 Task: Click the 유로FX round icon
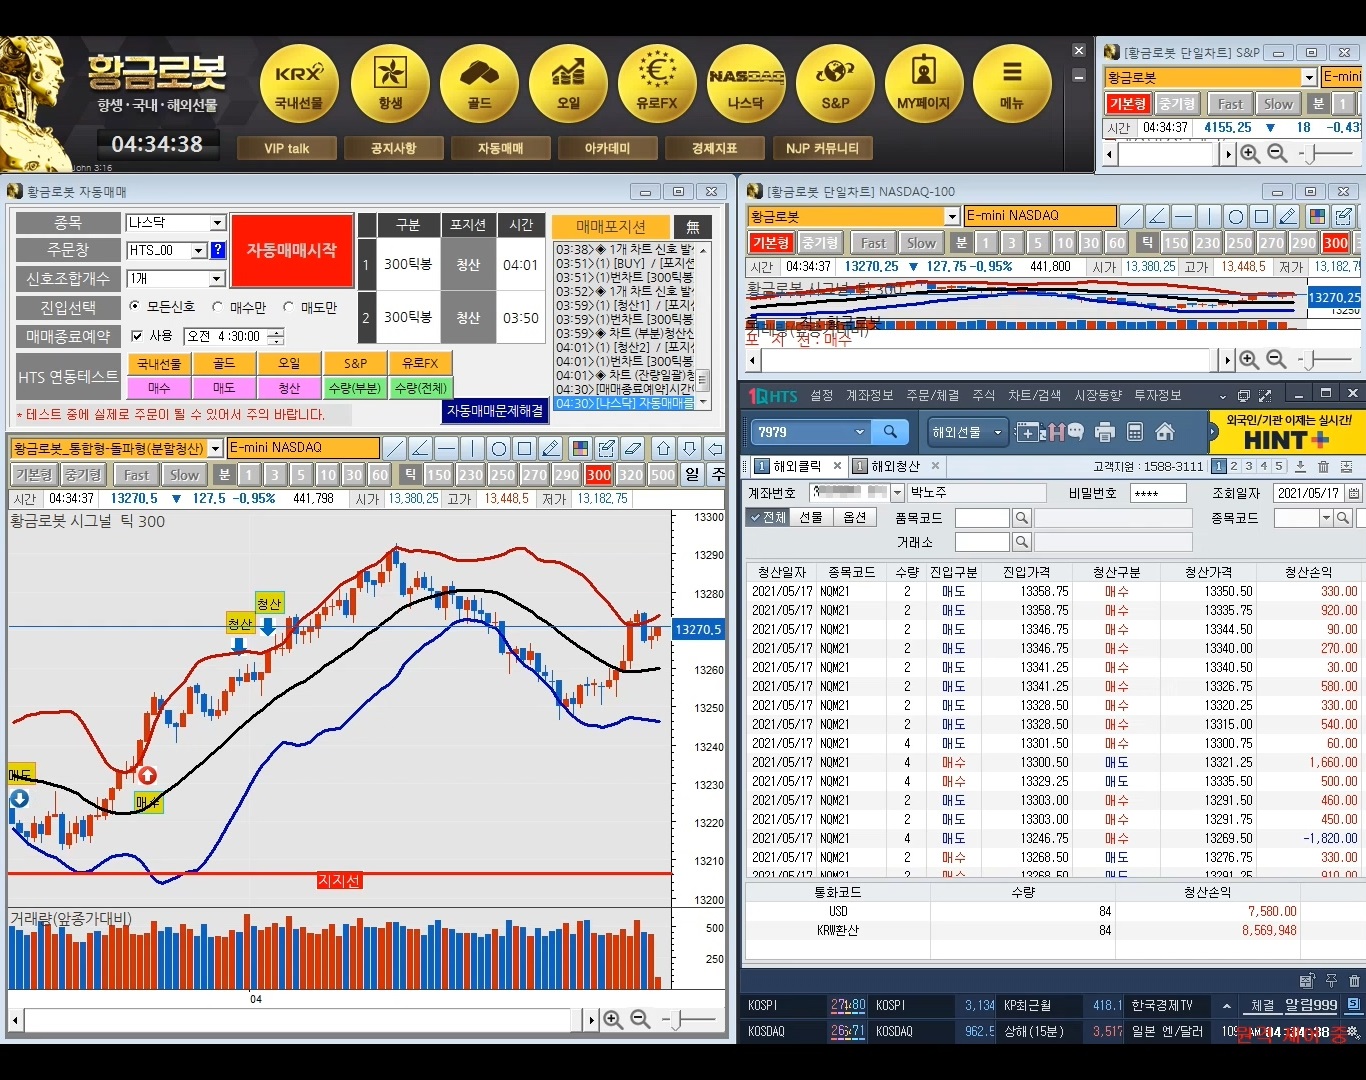tap(656, 83)
